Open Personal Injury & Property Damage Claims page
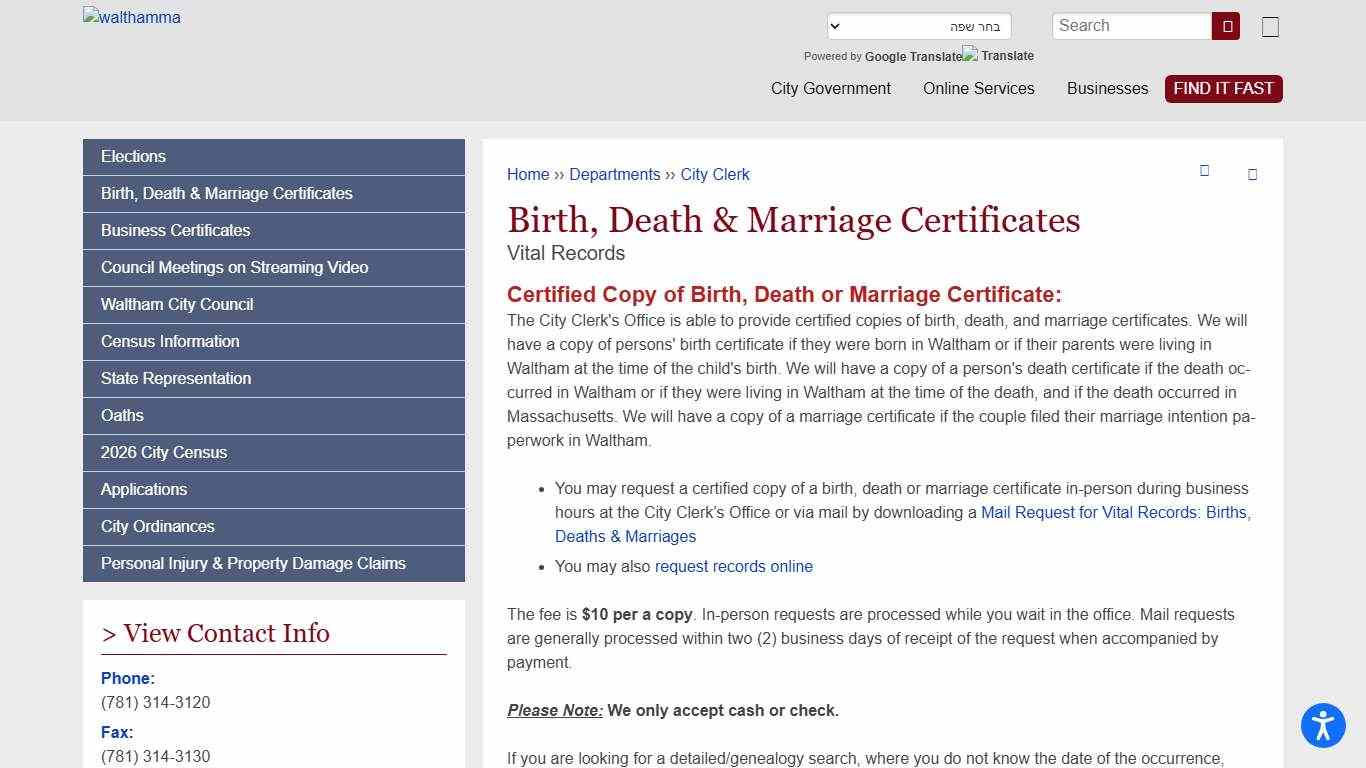This screenshot has height=768, width=1366. pos(273,563)
